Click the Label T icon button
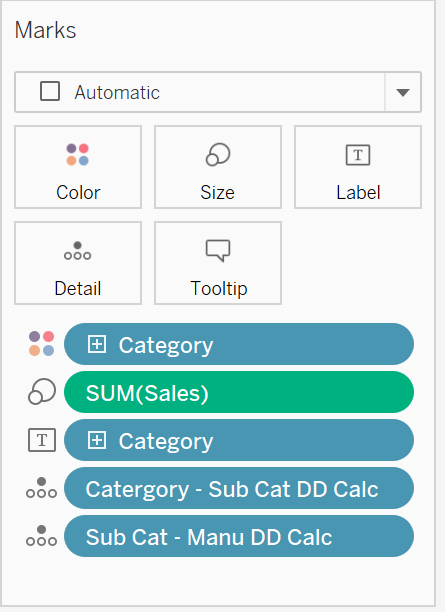The height and width of the screenshot is (612, 445). (x=358, y=167)
